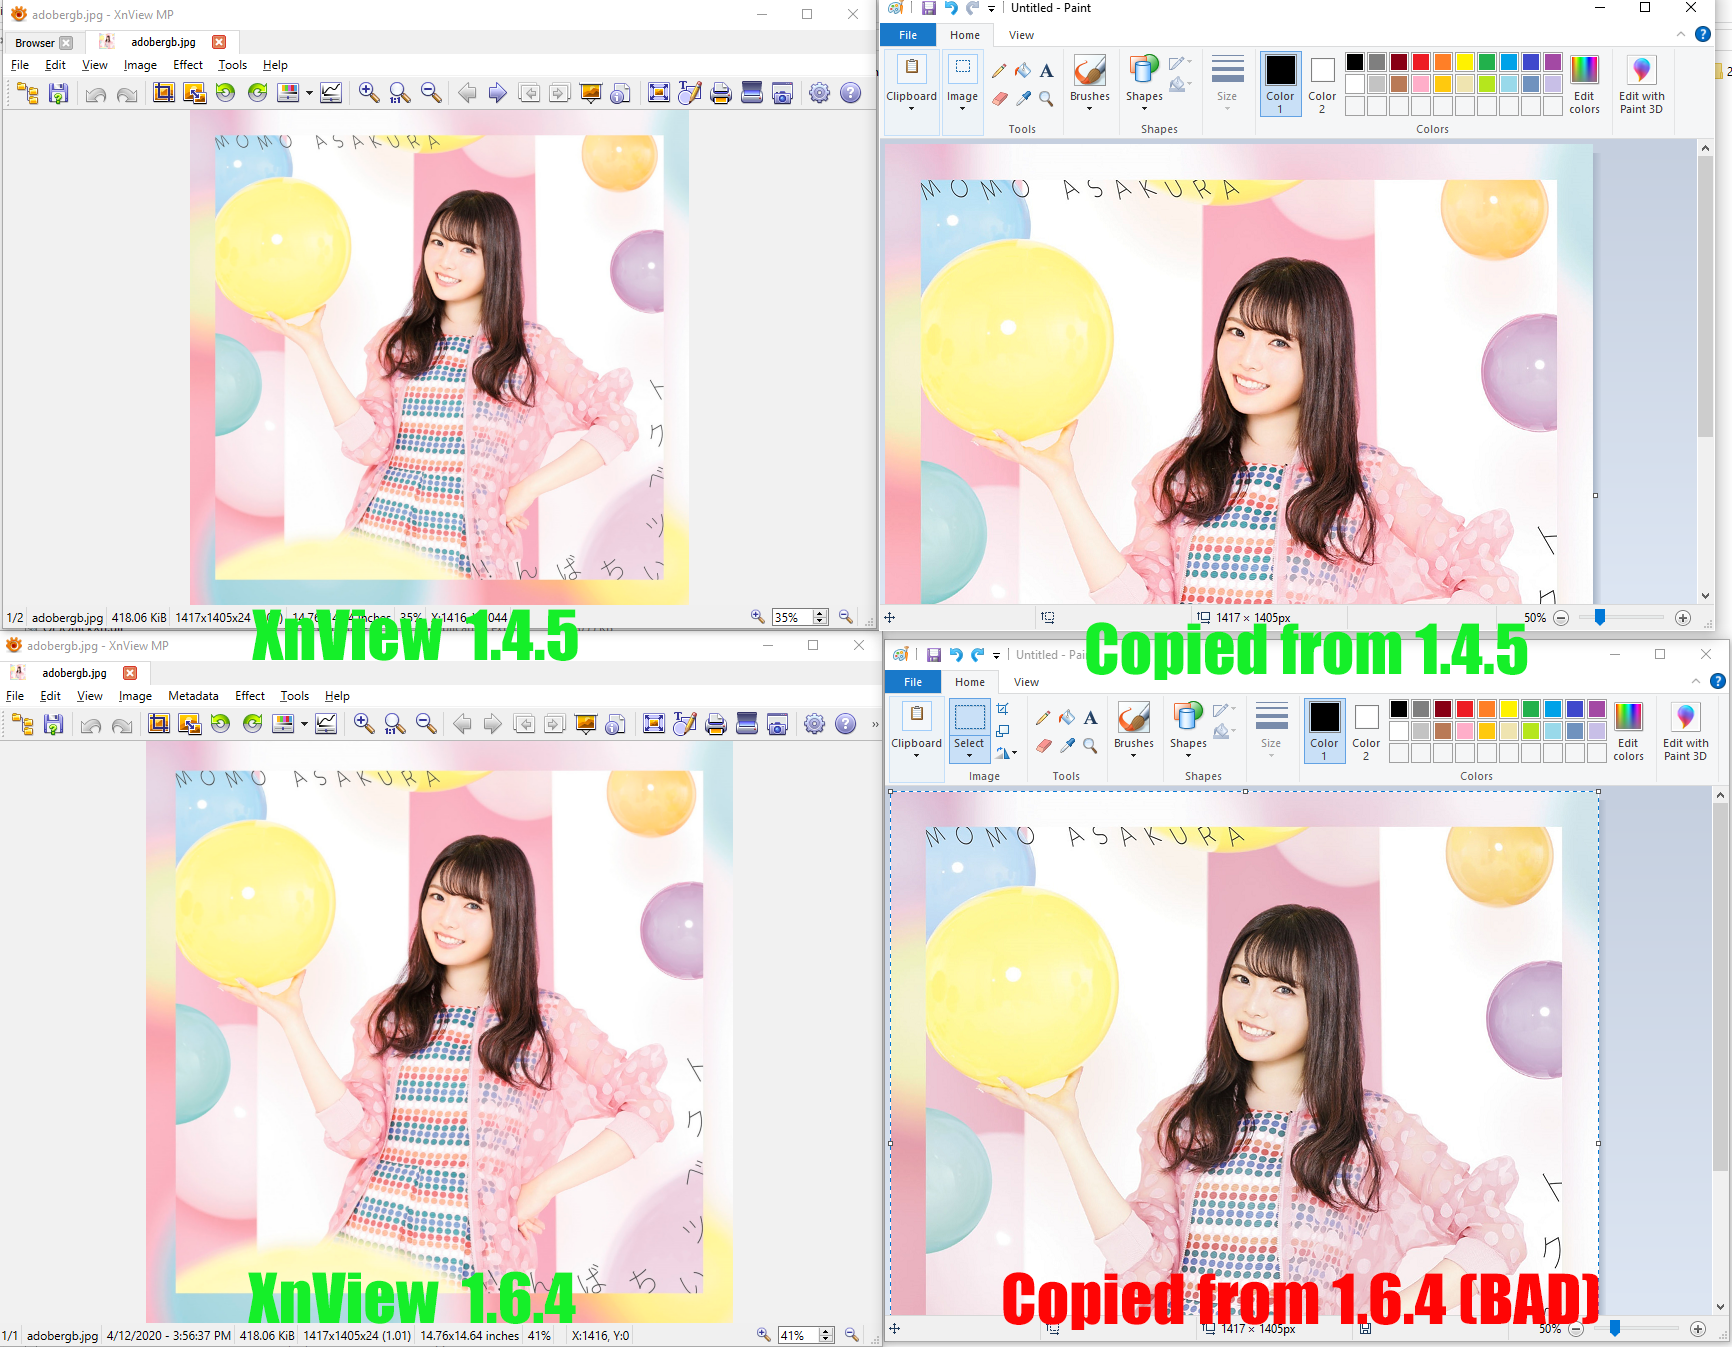
Task: Pick the red color swatch in the upper Paint palette
Action: click(x=1421, y=62)
